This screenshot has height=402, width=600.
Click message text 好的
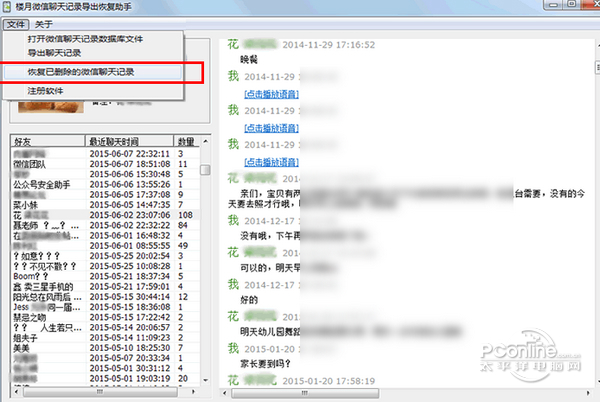[x=249, y=300]
